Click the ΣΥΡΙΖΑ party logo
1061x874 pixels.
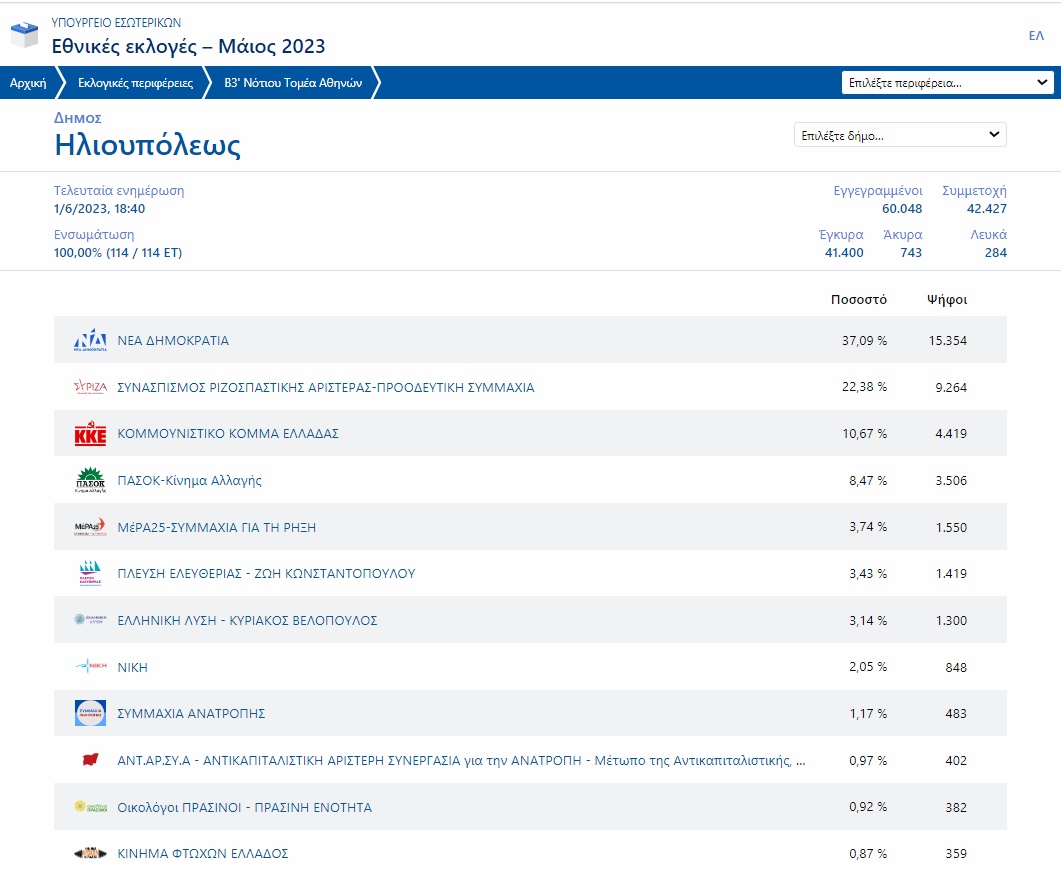[x=90, y=387]
